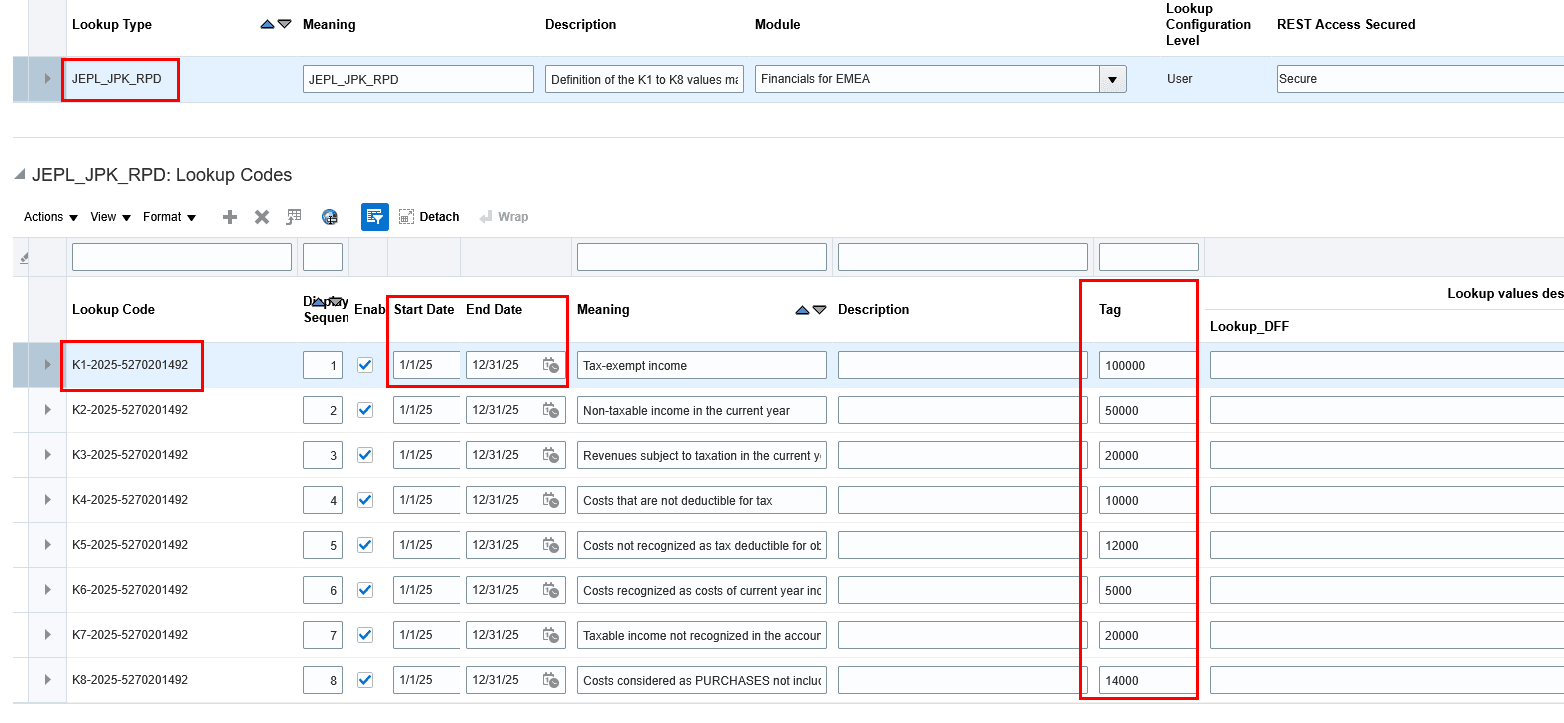Click the globe translation editor icon
The height and width of the screenshot is (723, 1564).
(x=330, y=217)
